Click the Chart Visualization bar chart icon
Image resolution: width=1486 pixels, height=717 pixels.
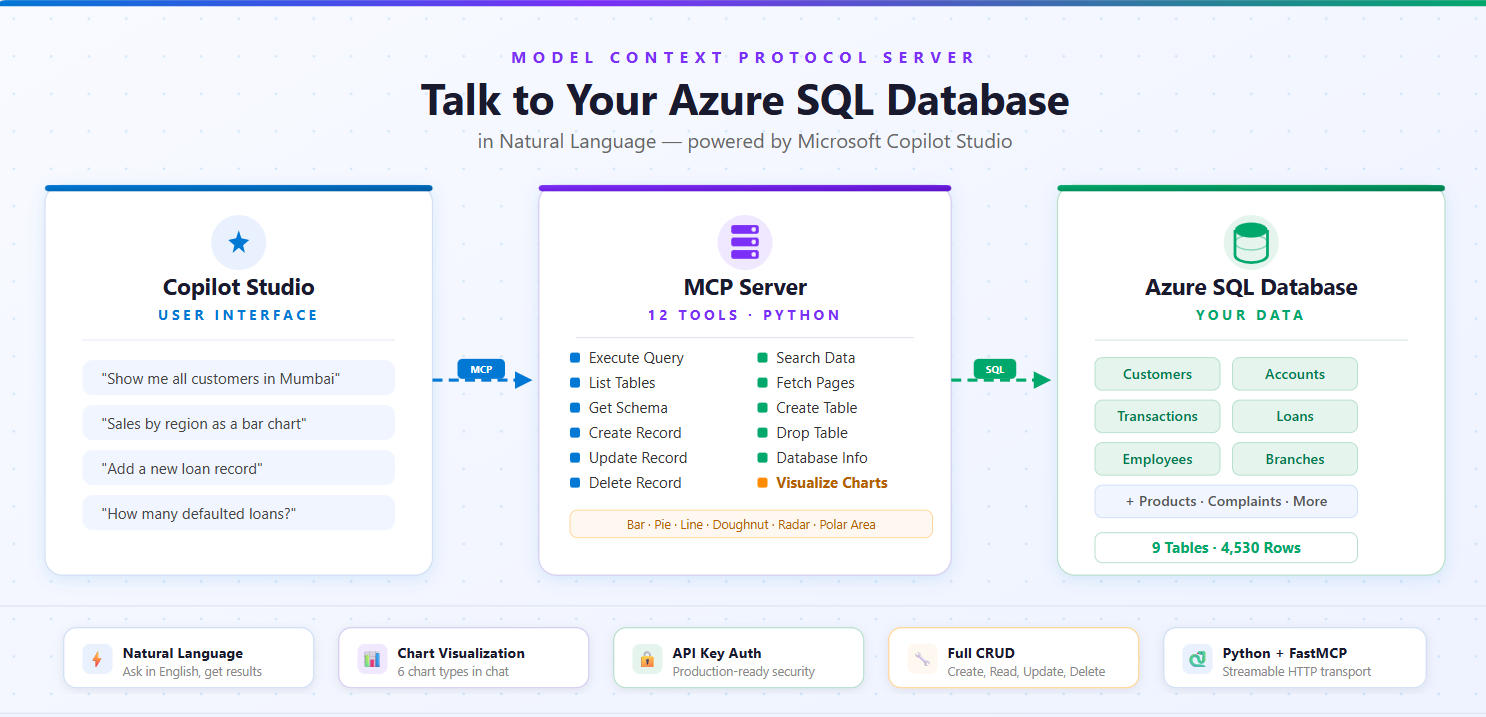[372, 659]
